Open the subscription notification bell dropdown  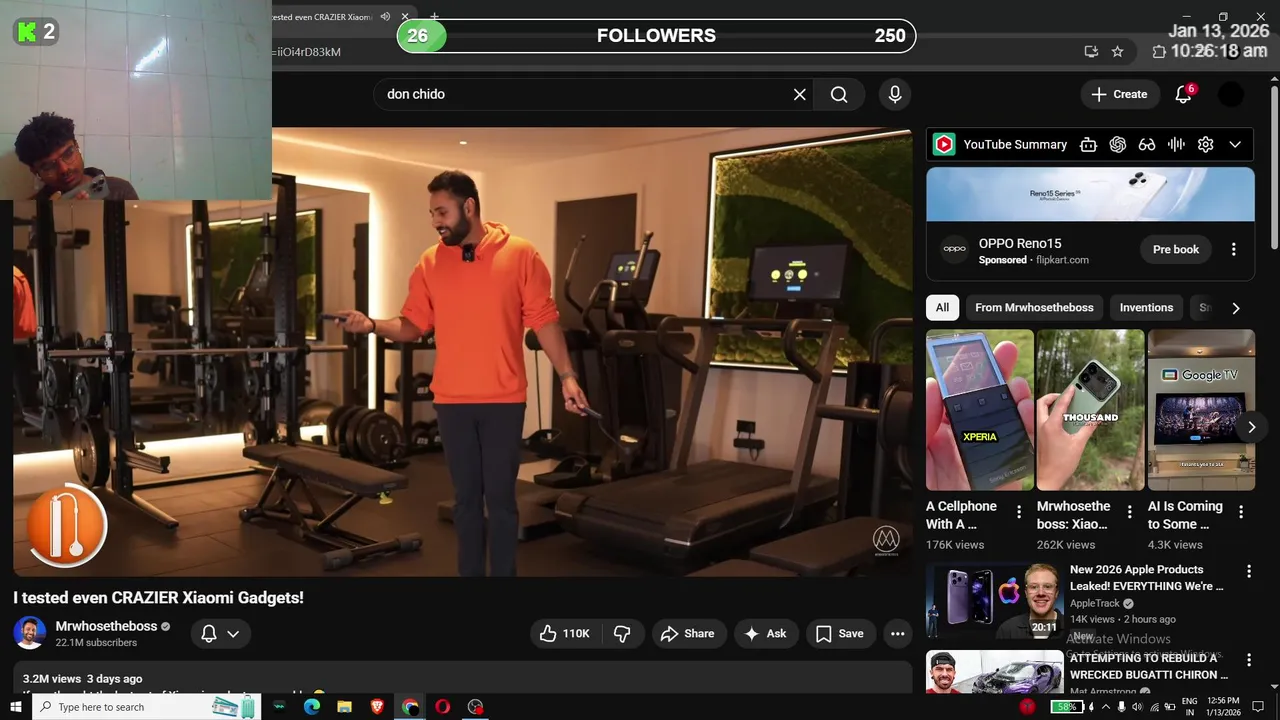(x=220, y=633)
